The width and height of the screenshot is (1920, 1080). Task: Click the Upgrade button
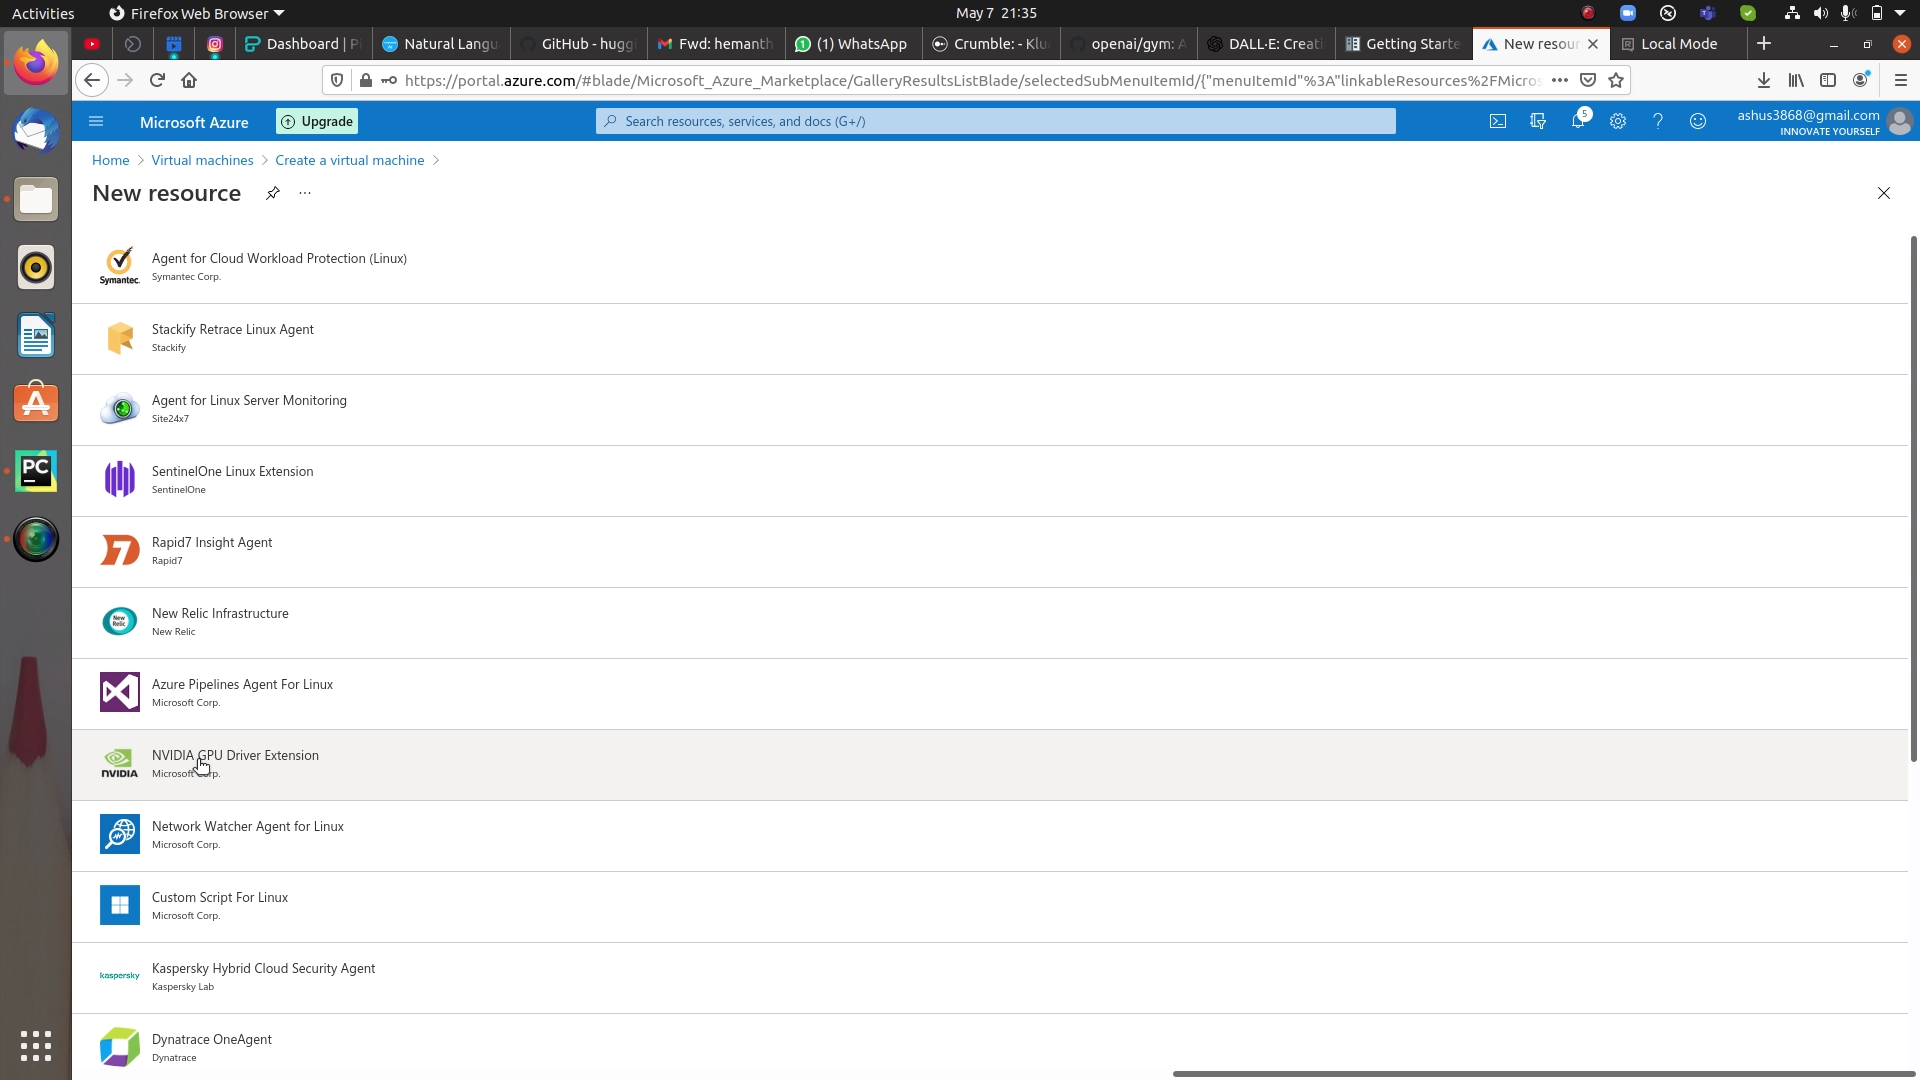click(x=316, y=121)
